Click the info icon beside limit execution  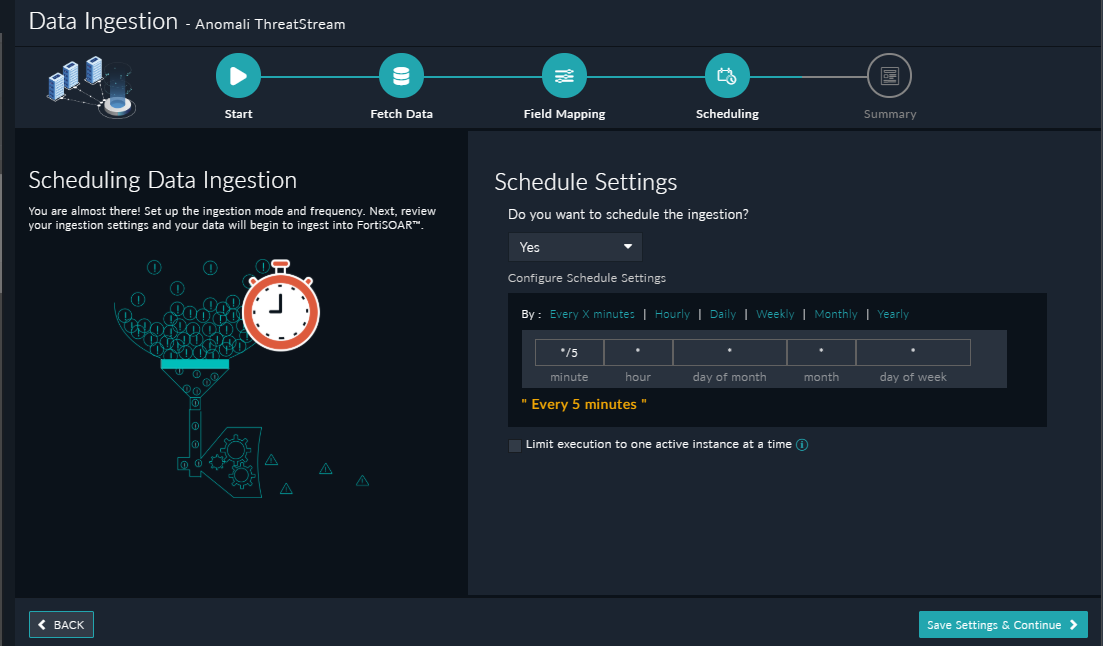[802, 445]
